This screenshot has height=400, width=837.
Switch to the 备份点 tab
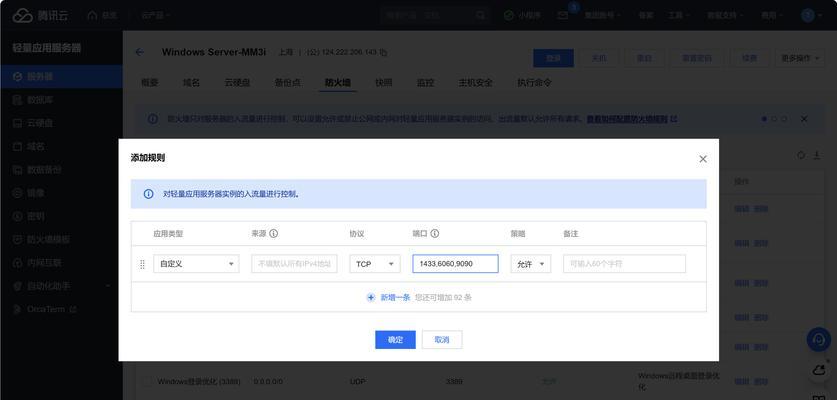tap(288, 83)
